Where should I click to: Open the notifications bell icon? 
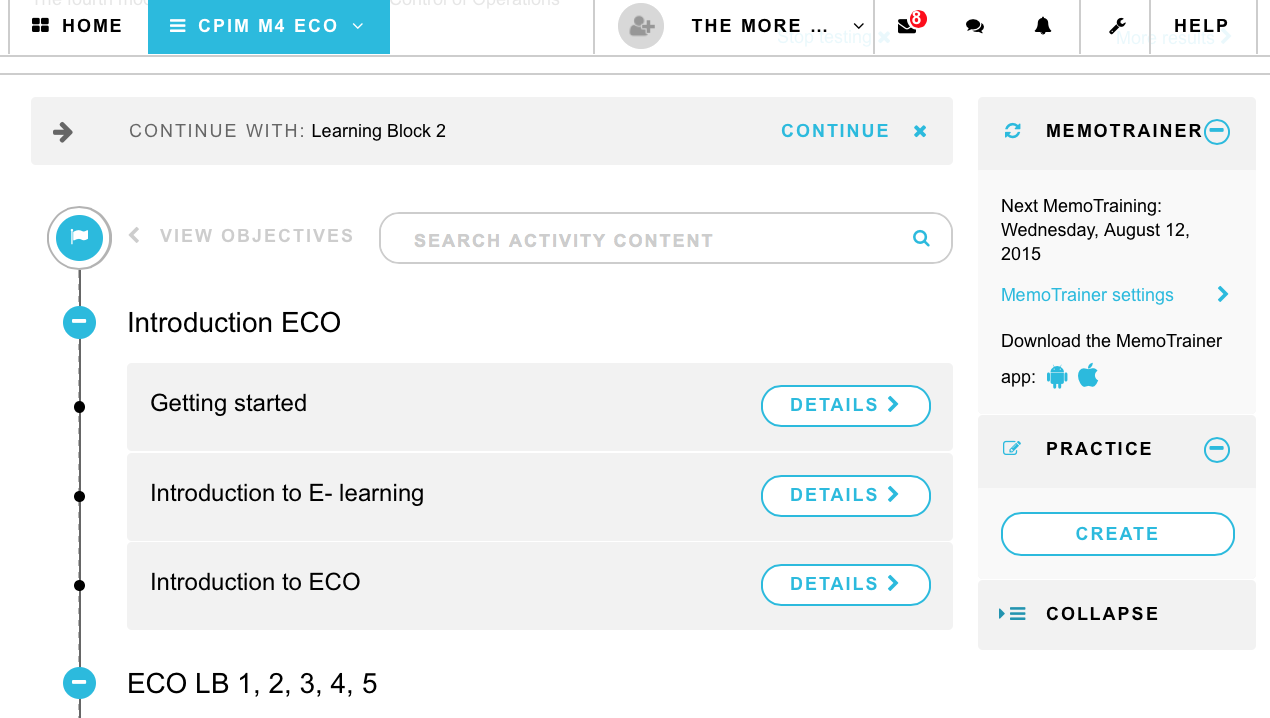point(1043,27)
